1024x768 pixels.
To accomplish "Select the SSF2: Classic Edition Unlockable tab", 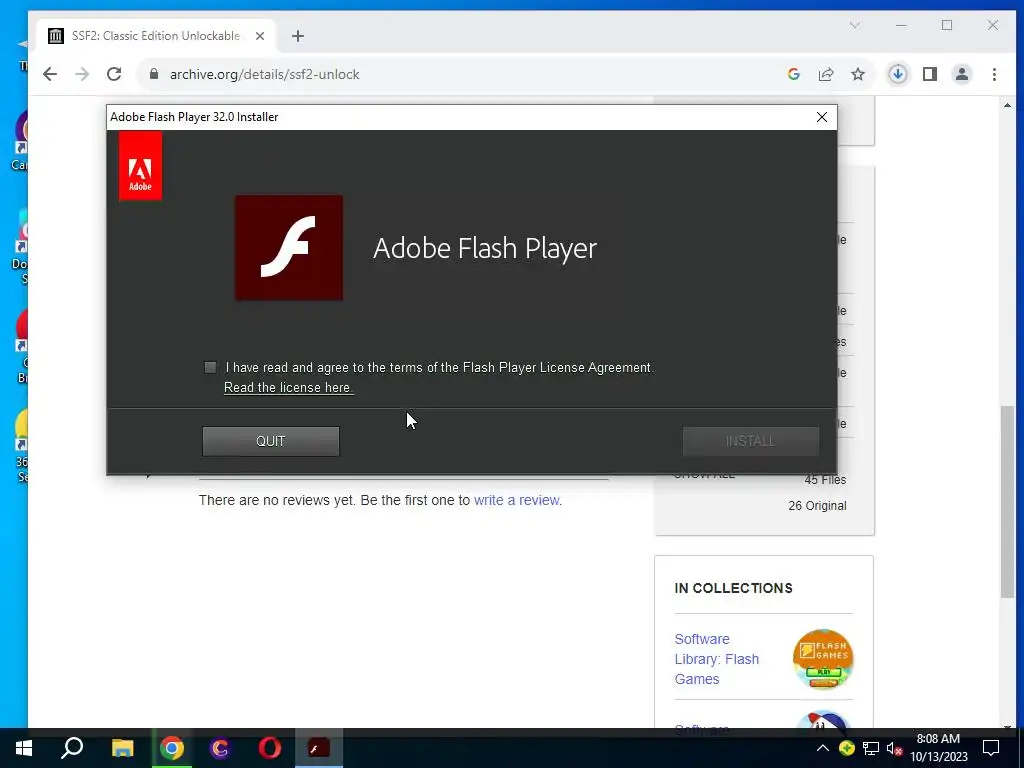I will click(155, 36).
